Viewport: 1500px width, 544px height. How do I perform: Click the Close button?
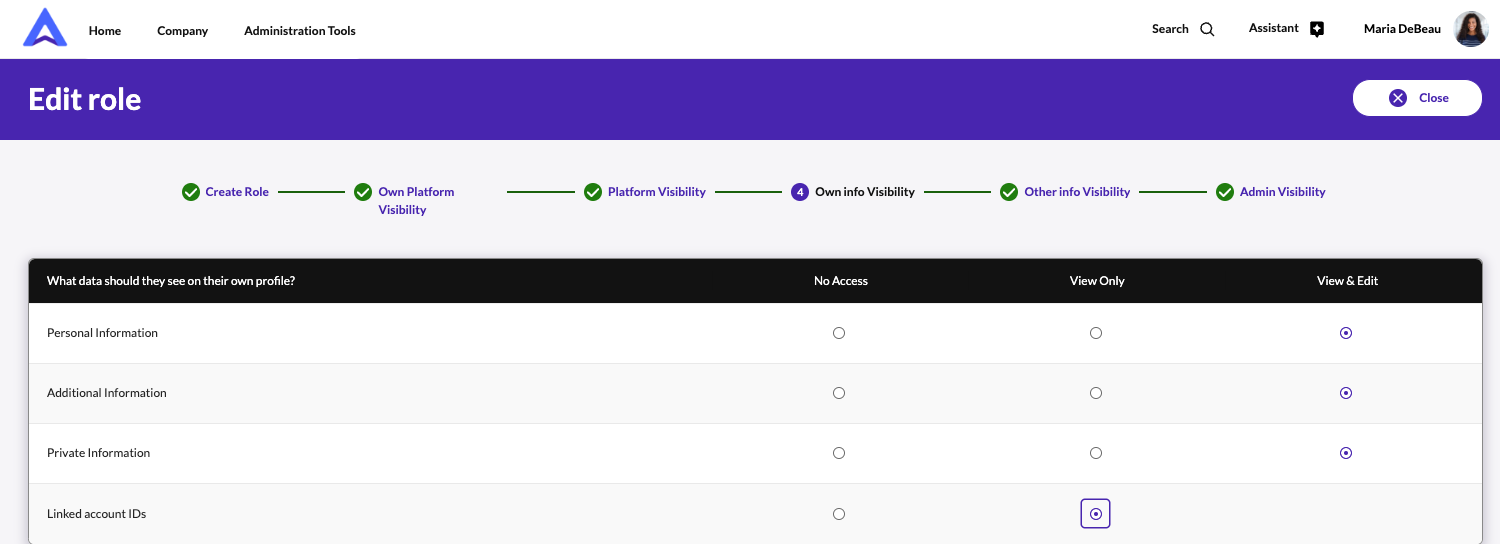1417,98
